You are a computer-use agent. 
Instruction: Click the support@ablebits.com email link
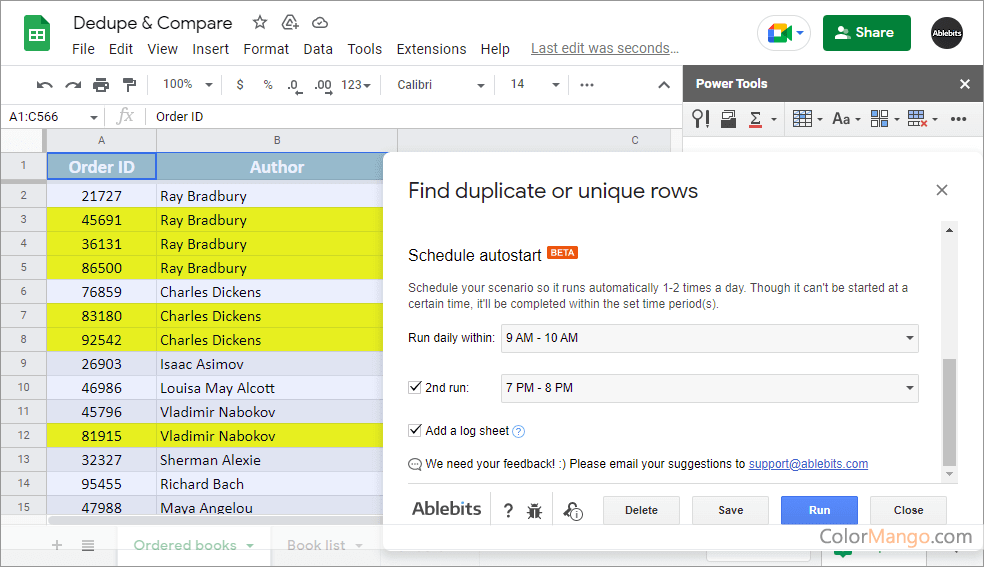pyautogui.click(x=808, y=464)
